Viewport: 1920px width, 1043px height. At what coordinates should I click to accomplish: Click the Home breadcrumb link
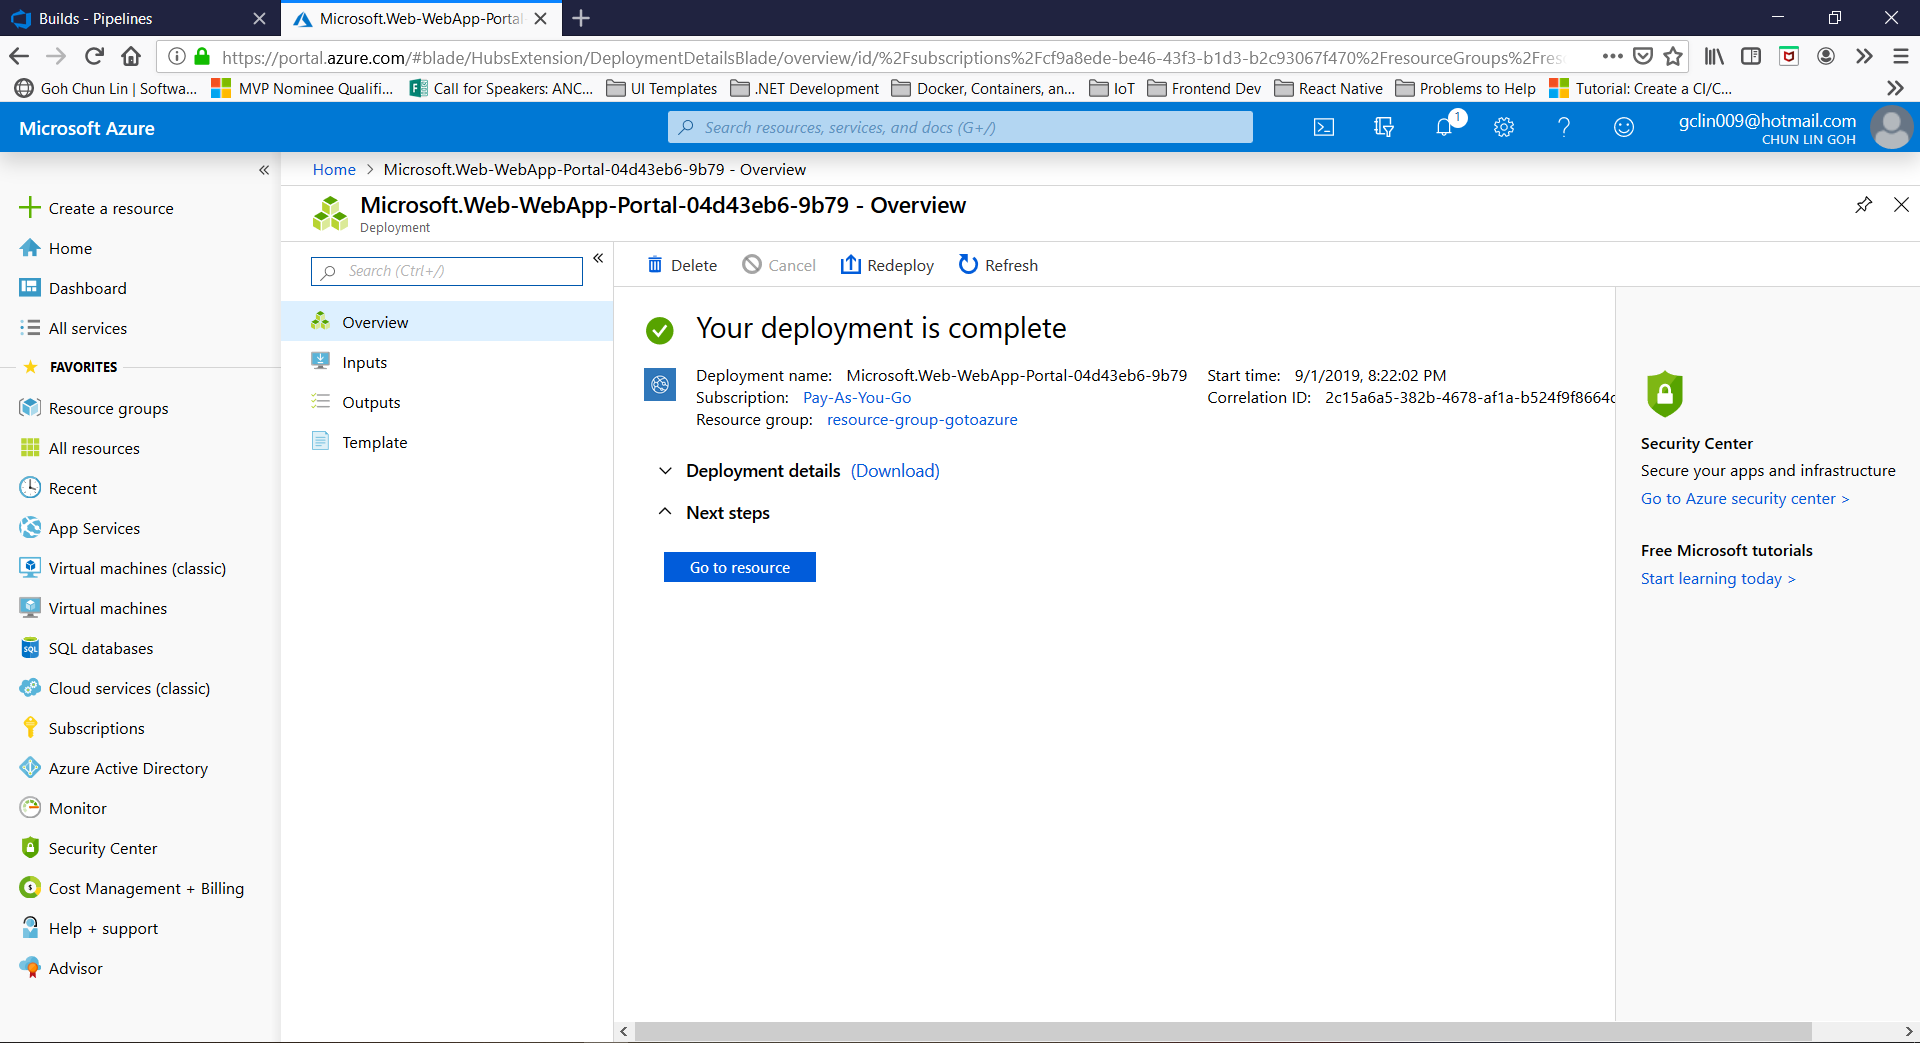(x=334, y=169)
